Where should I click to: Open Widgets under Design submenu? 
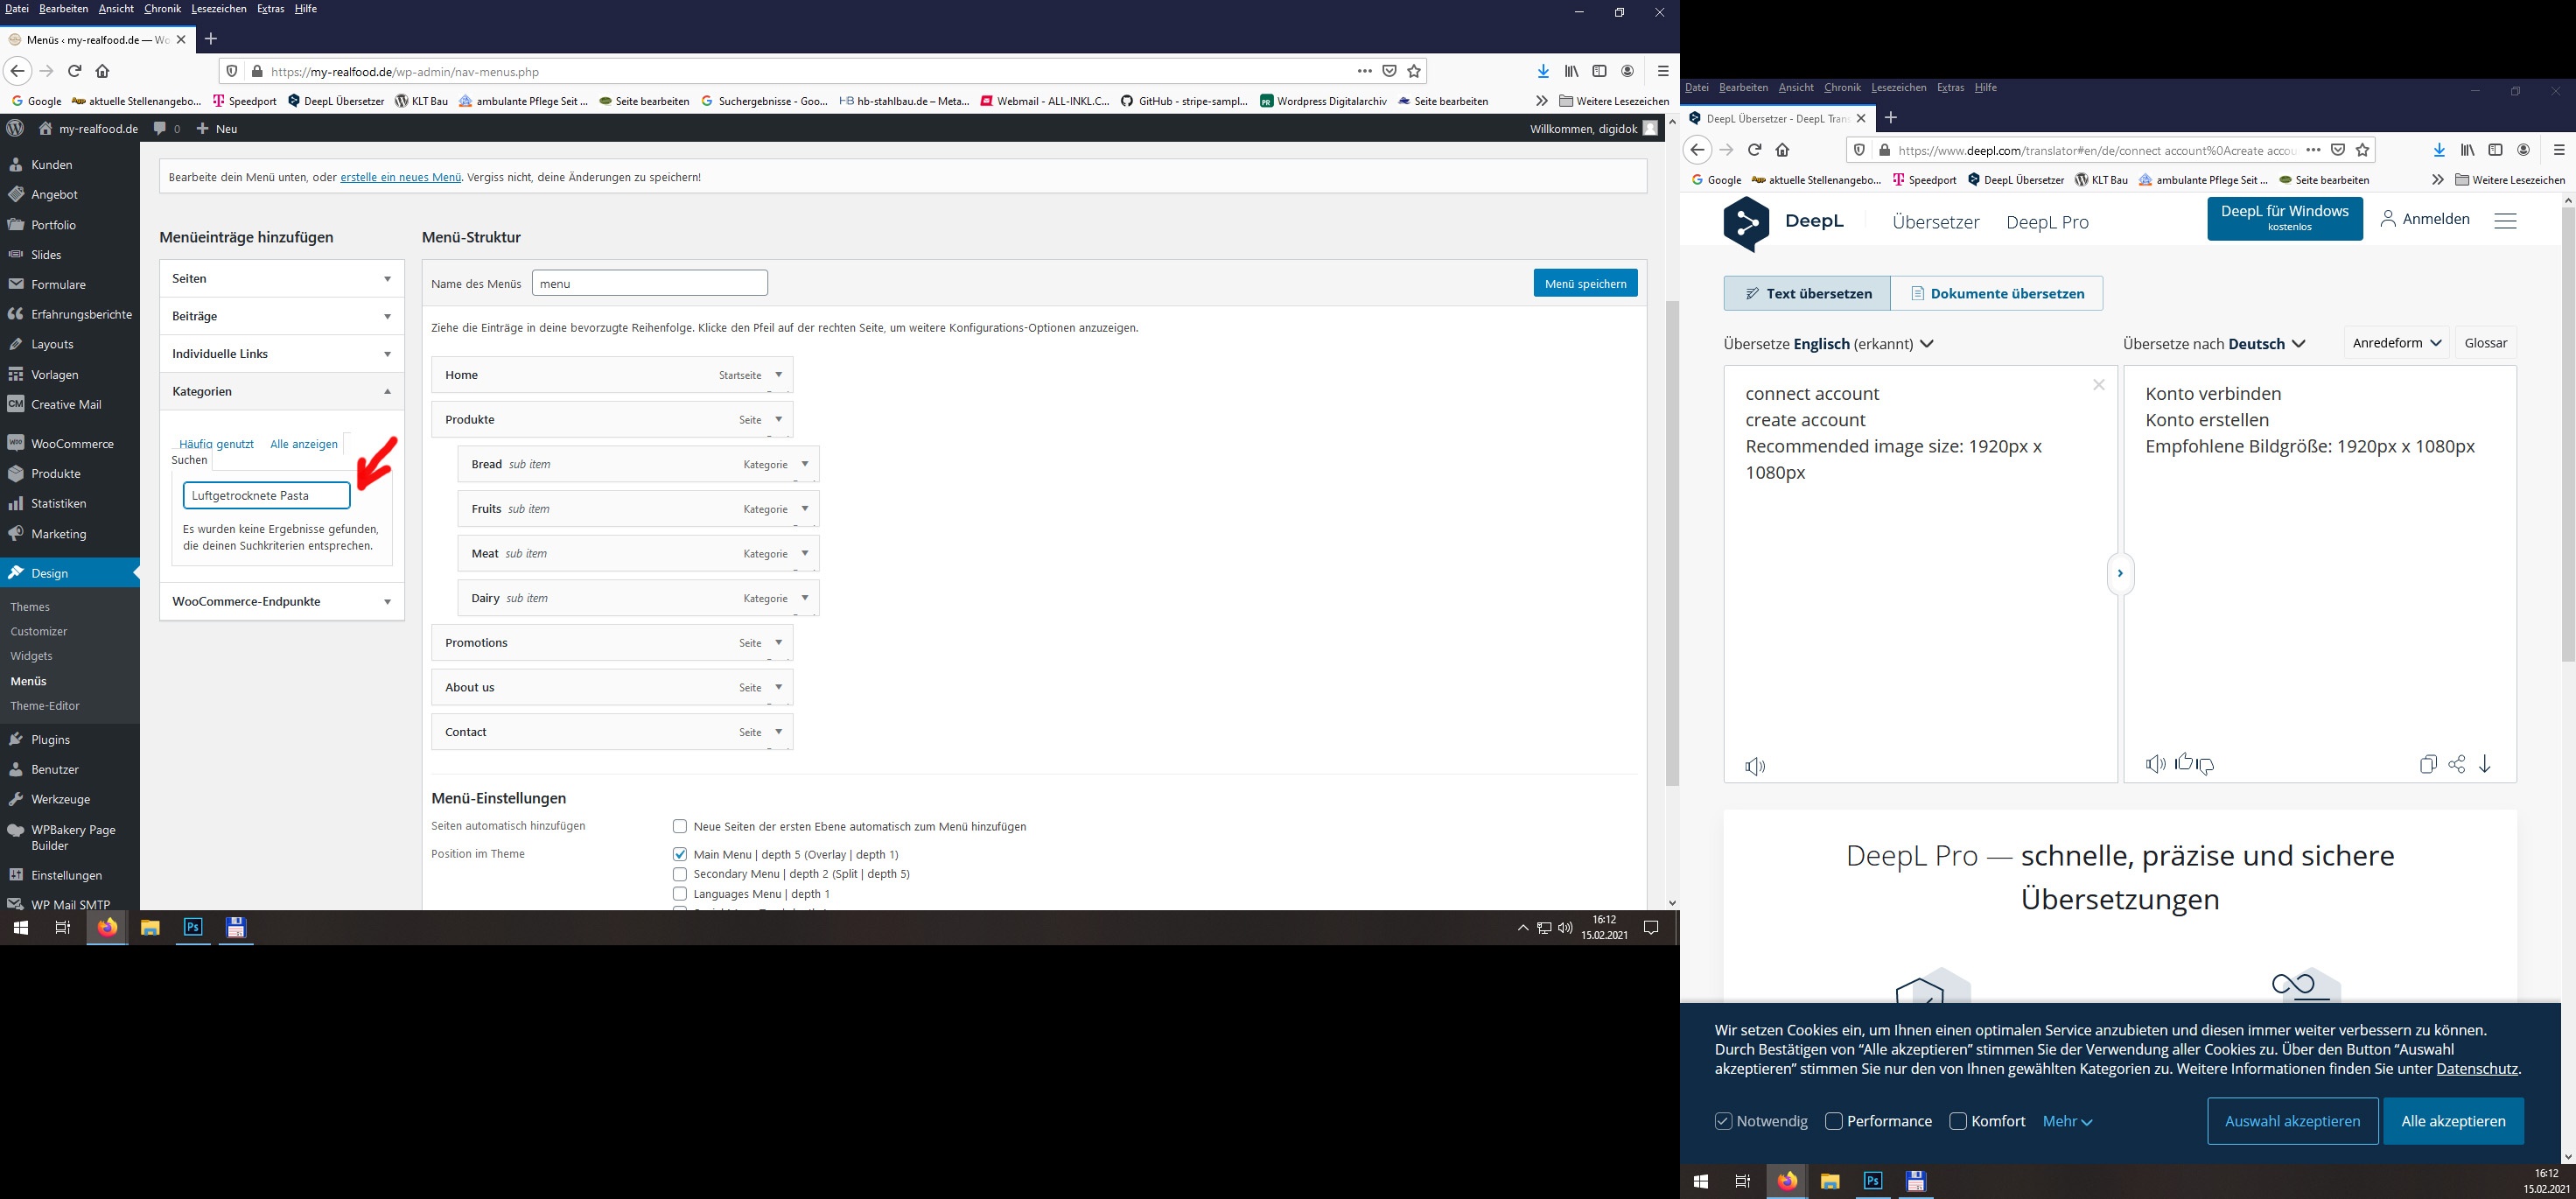point(31,656)
